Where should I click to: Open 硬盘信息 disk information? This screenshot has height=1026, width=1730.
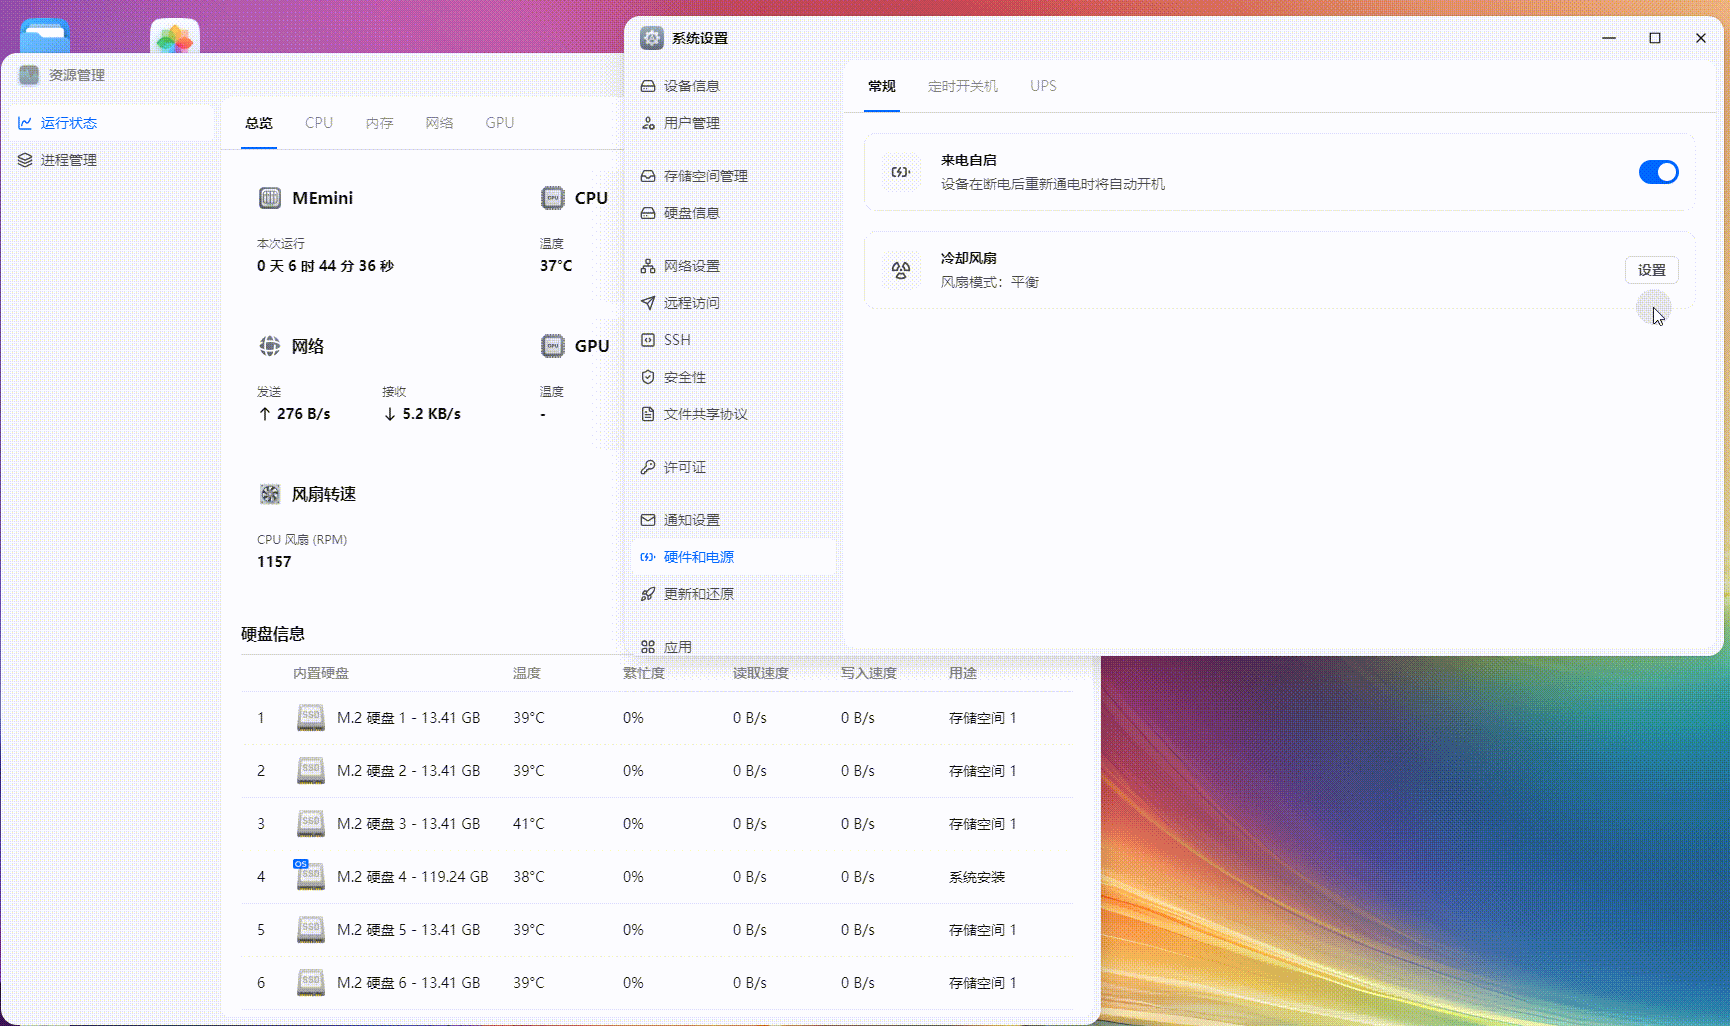(693, 212)
